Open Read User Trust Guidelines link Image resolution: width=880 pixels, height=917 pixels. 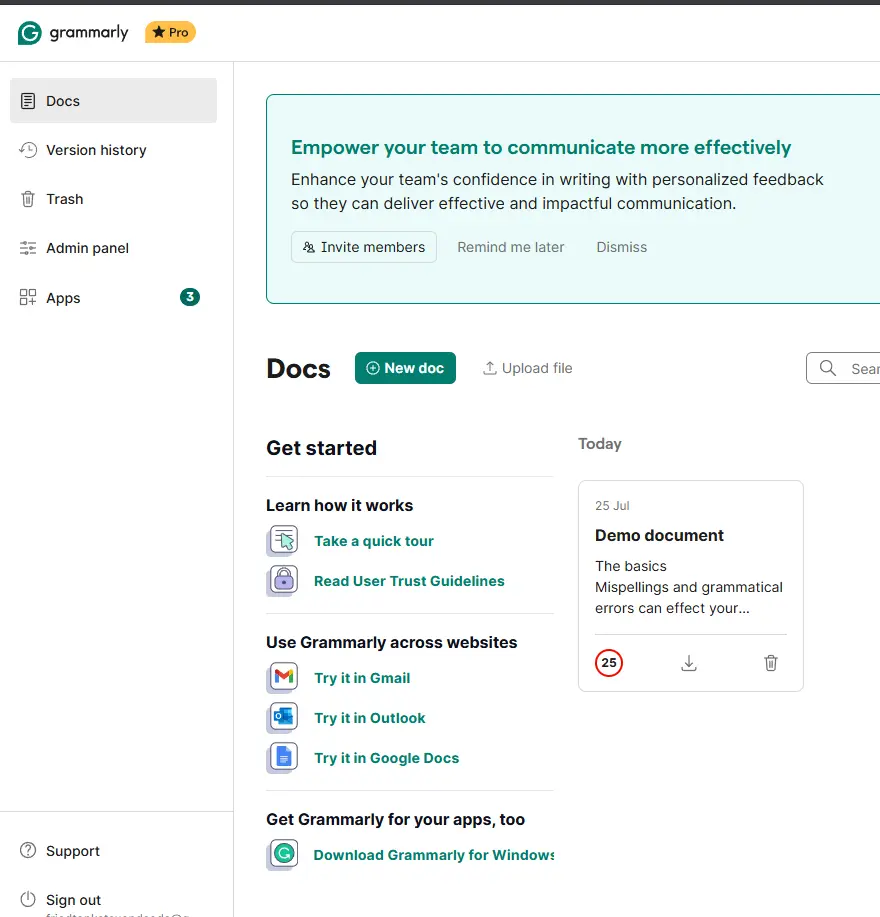[x=409, y=581]
